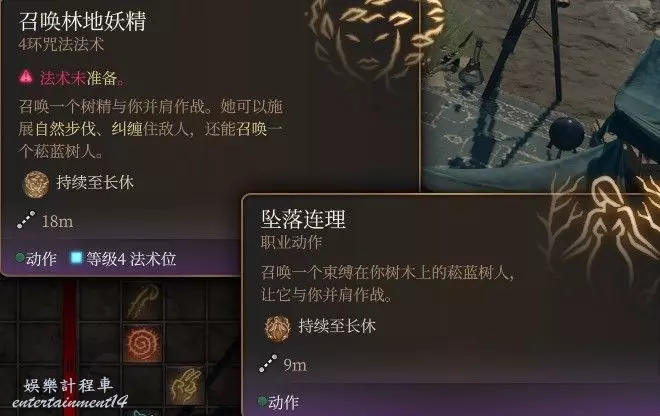Click the red spiral spell icon
660x416 pixels.
pyautogui.click(x=143, y=343)
